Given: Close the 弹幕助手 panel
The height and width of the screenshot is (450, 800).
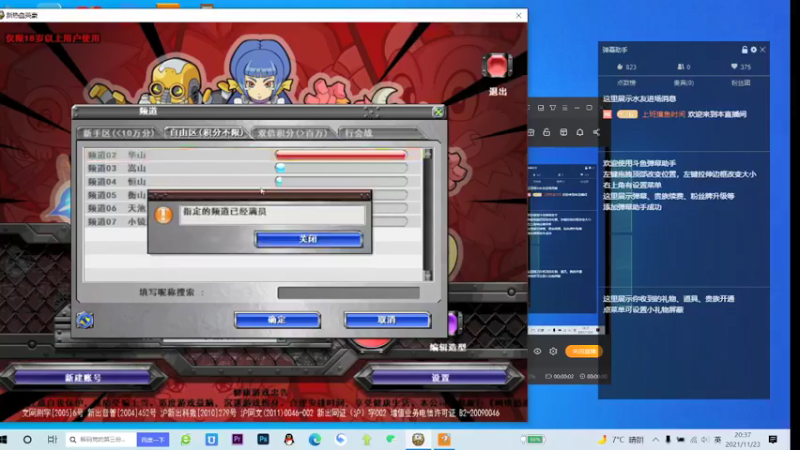Looking at the screenshot, I should point(763,49).
